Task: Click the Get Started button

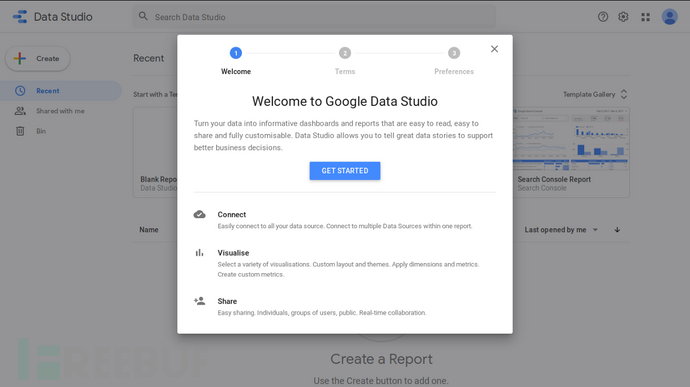Action: pyautogui.click(x=345, y=171)
